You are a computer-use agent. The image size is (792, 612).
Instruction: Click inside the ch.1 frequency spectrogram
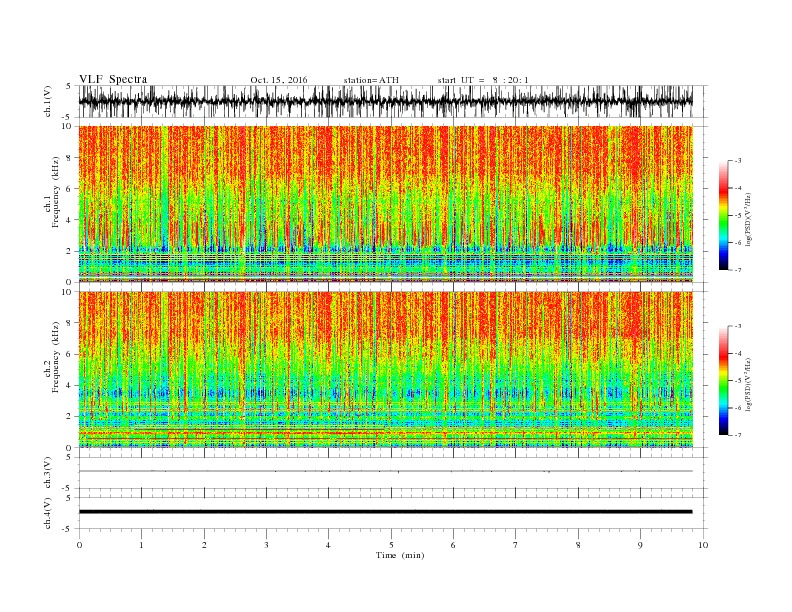386,204
